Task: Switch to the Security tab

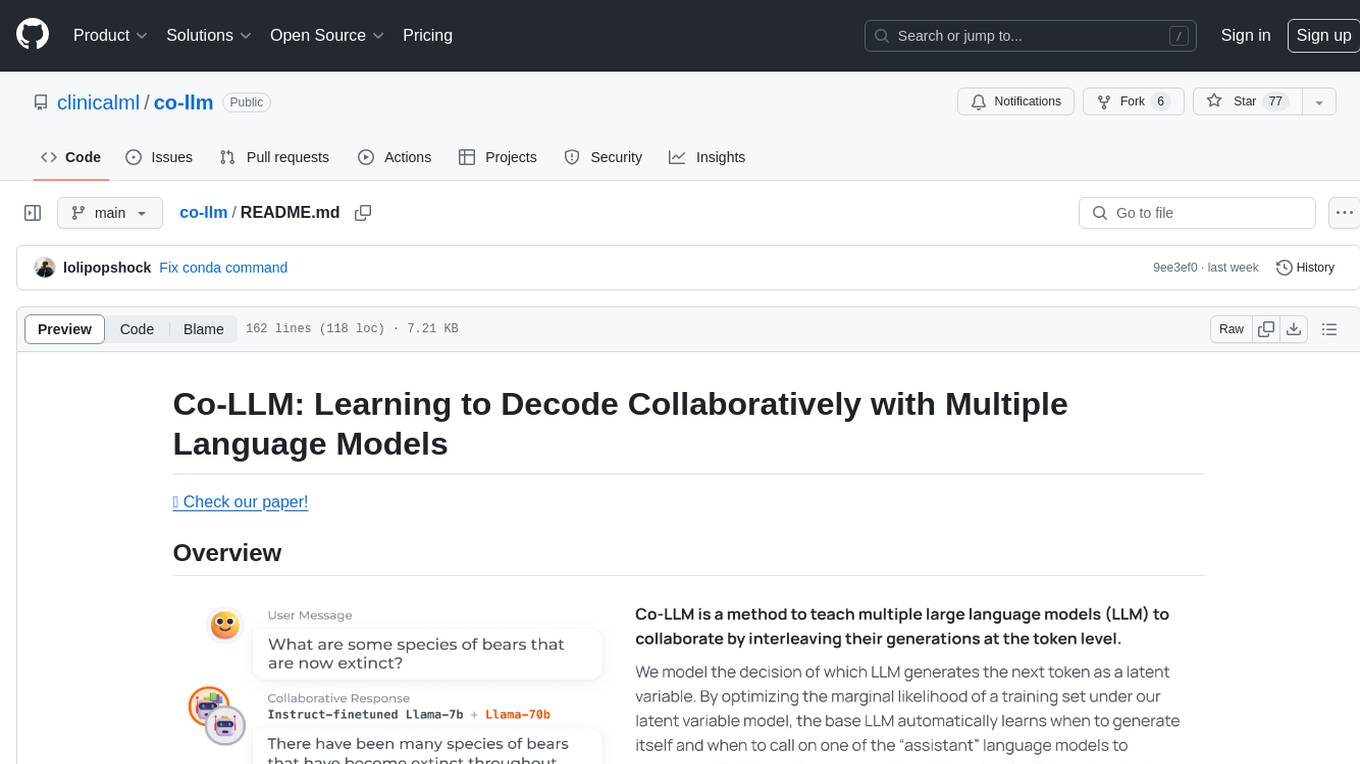Action: [603, 157]
